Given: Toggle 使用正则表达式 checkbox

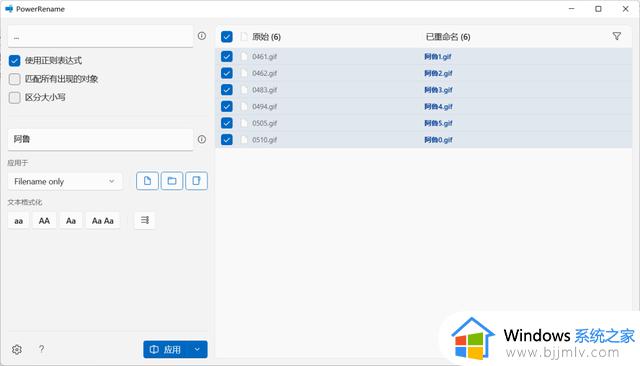Looking at the screenshot, I should click(14, 61).
